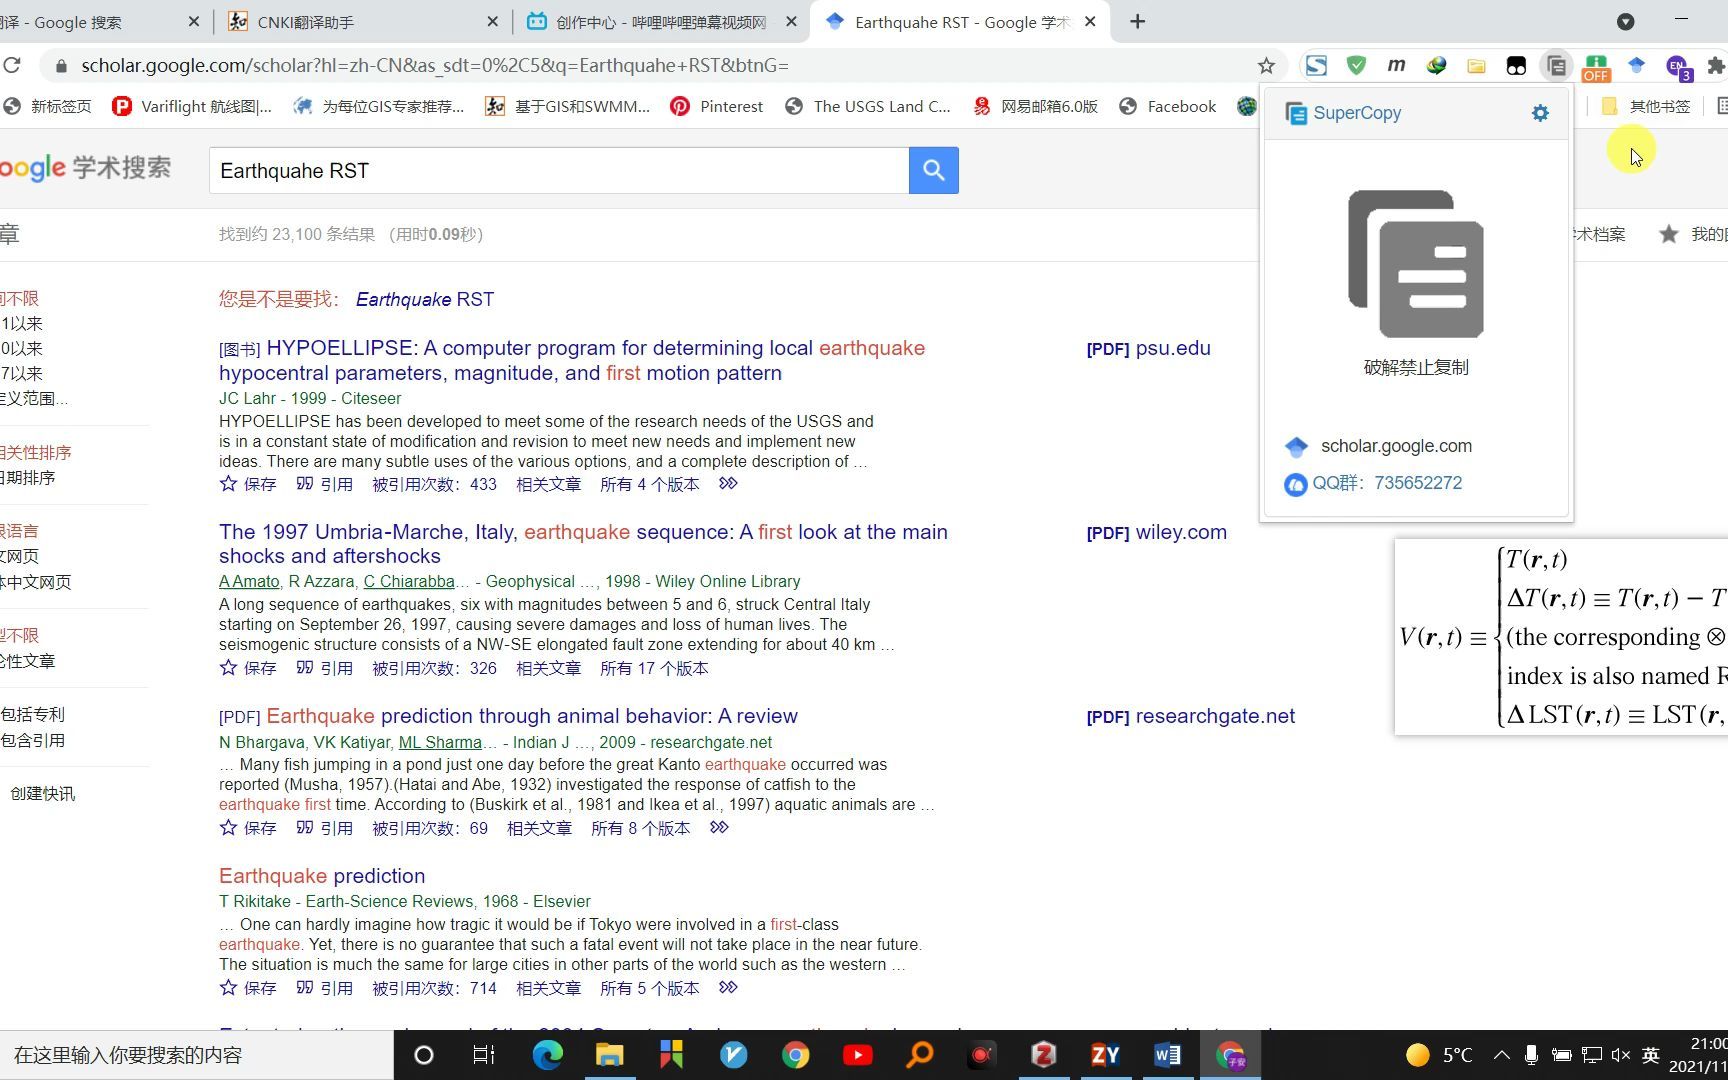
Task: Open the Chrome tab search dropdown
Action: click(x=1625, y=21)
